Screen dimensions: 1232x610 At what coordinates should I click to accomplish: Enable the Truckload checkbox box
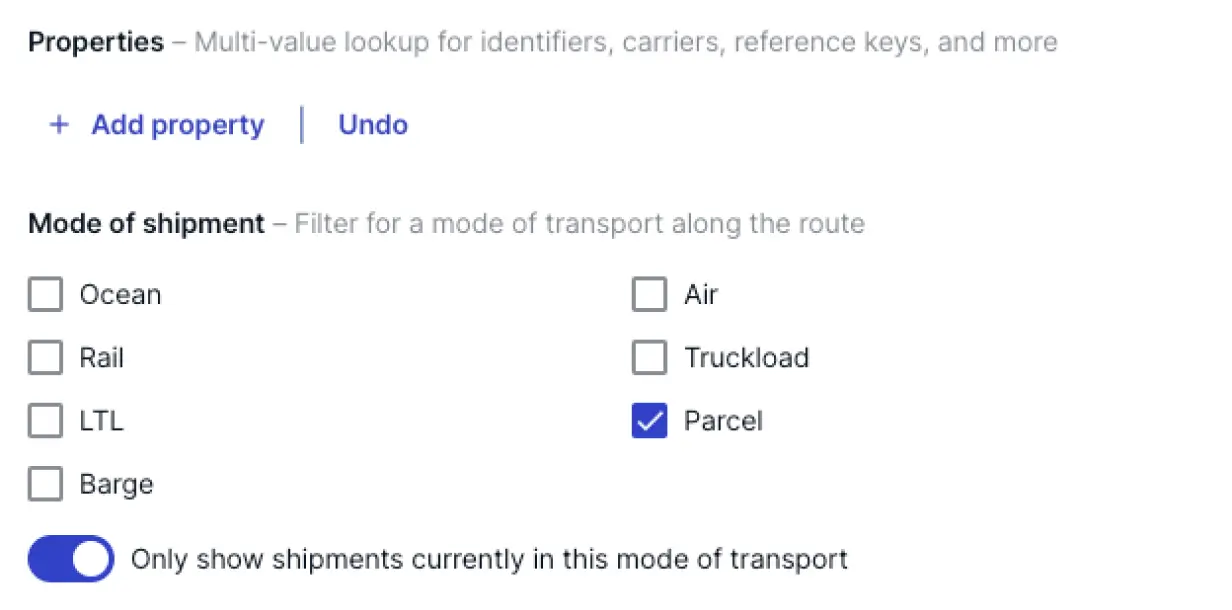(649, 358)
